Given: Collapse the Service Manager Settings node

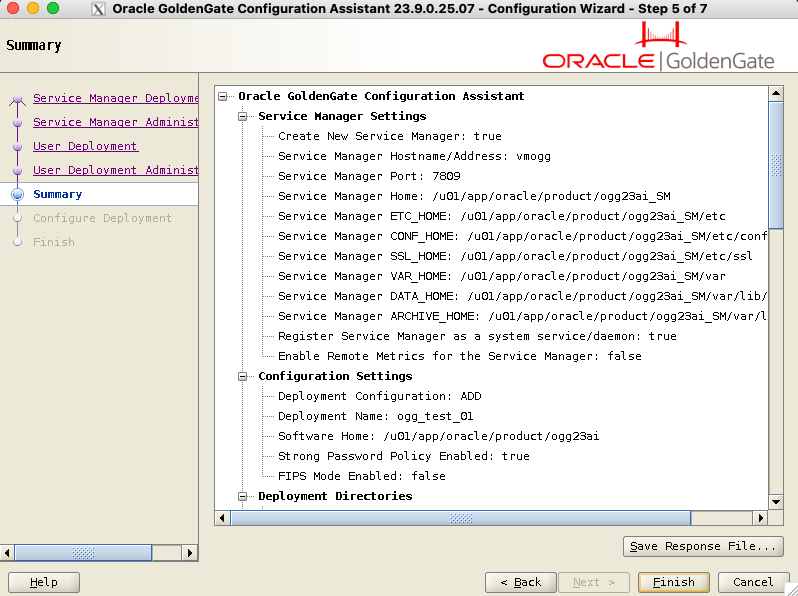Looking at the screenshot, I should 242,116.
